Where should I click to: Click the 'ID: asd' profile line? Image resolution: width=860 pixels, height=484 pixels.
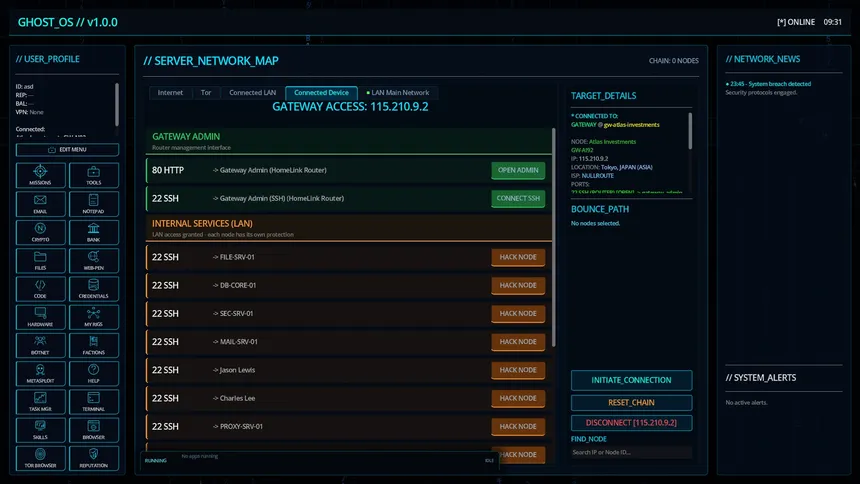tap(25, 87)
